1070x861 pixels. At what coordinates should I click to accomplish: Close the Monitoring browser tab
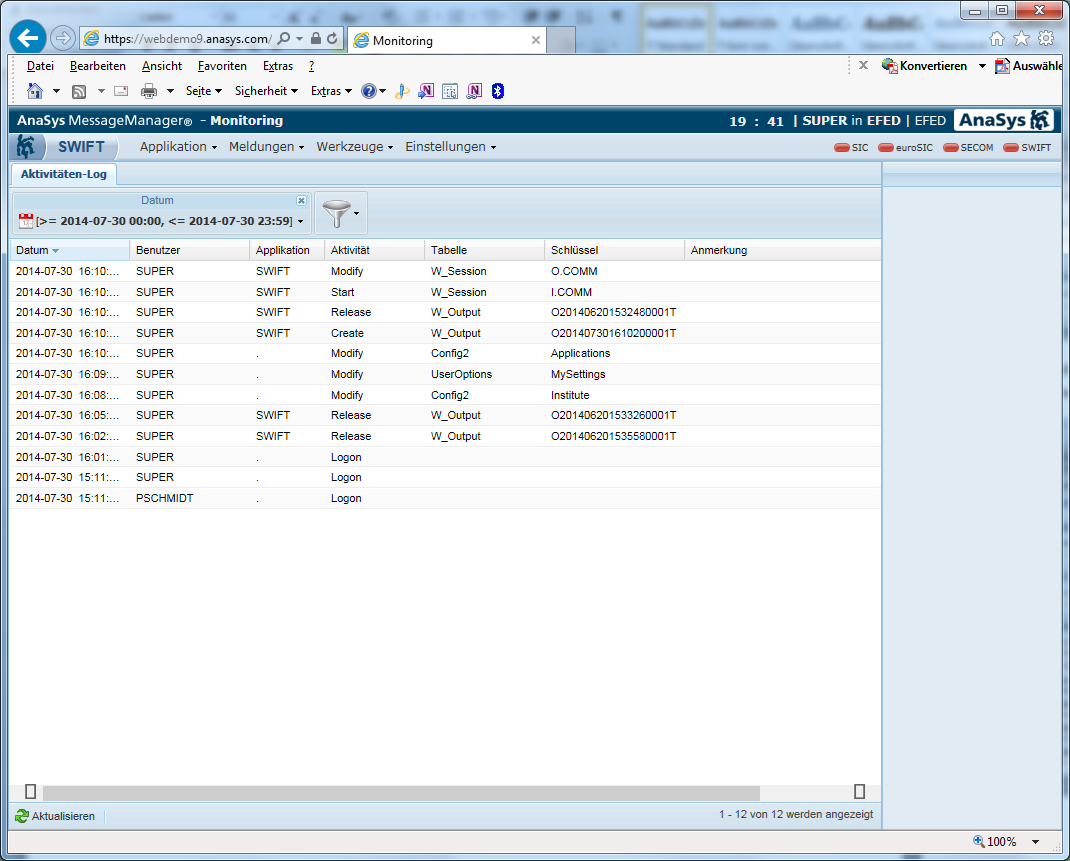tap(536, 40)
